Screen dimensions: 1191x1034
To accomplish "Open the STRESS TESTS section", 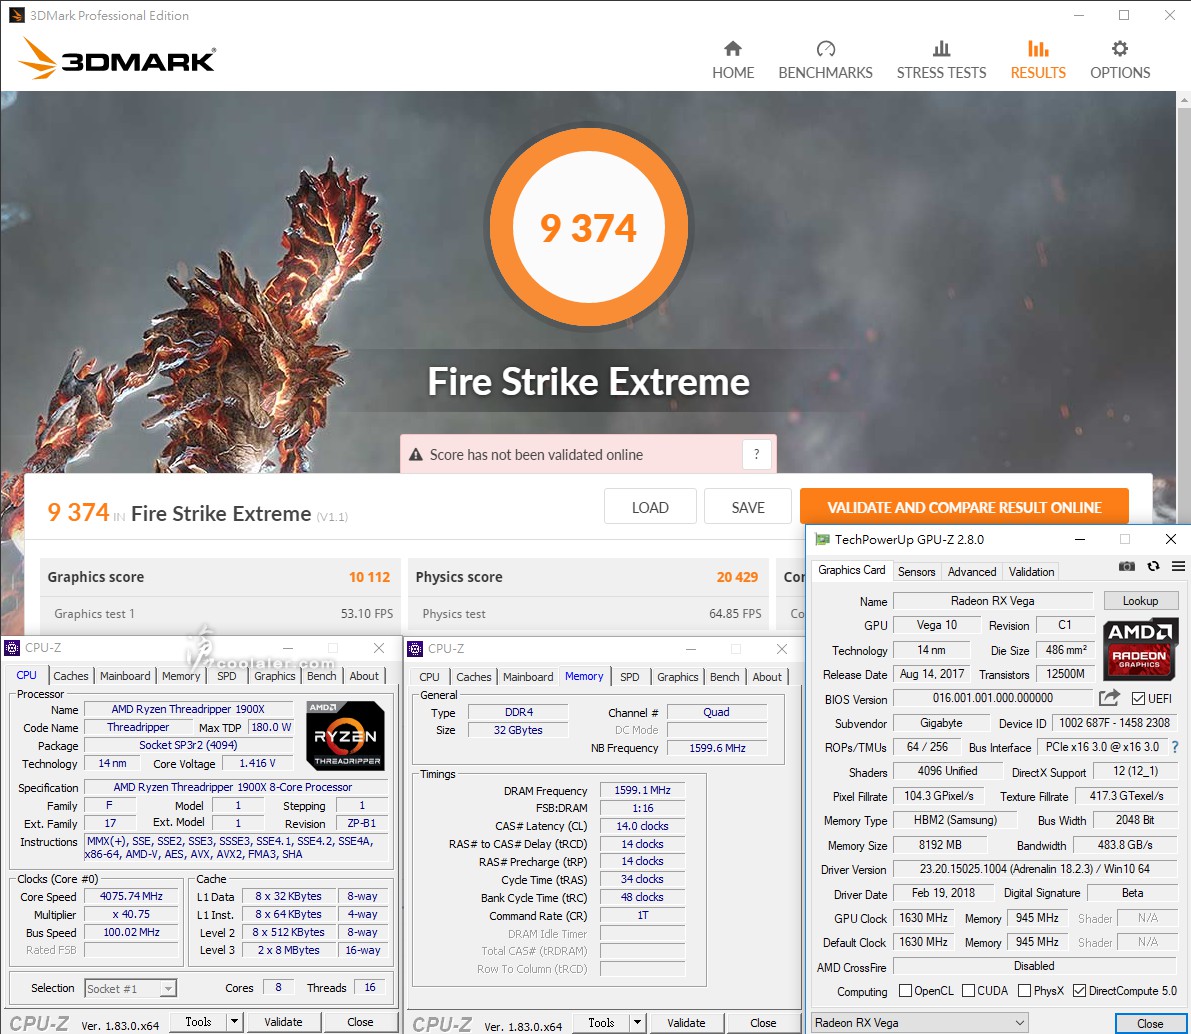I will click(x=941, y=60).
